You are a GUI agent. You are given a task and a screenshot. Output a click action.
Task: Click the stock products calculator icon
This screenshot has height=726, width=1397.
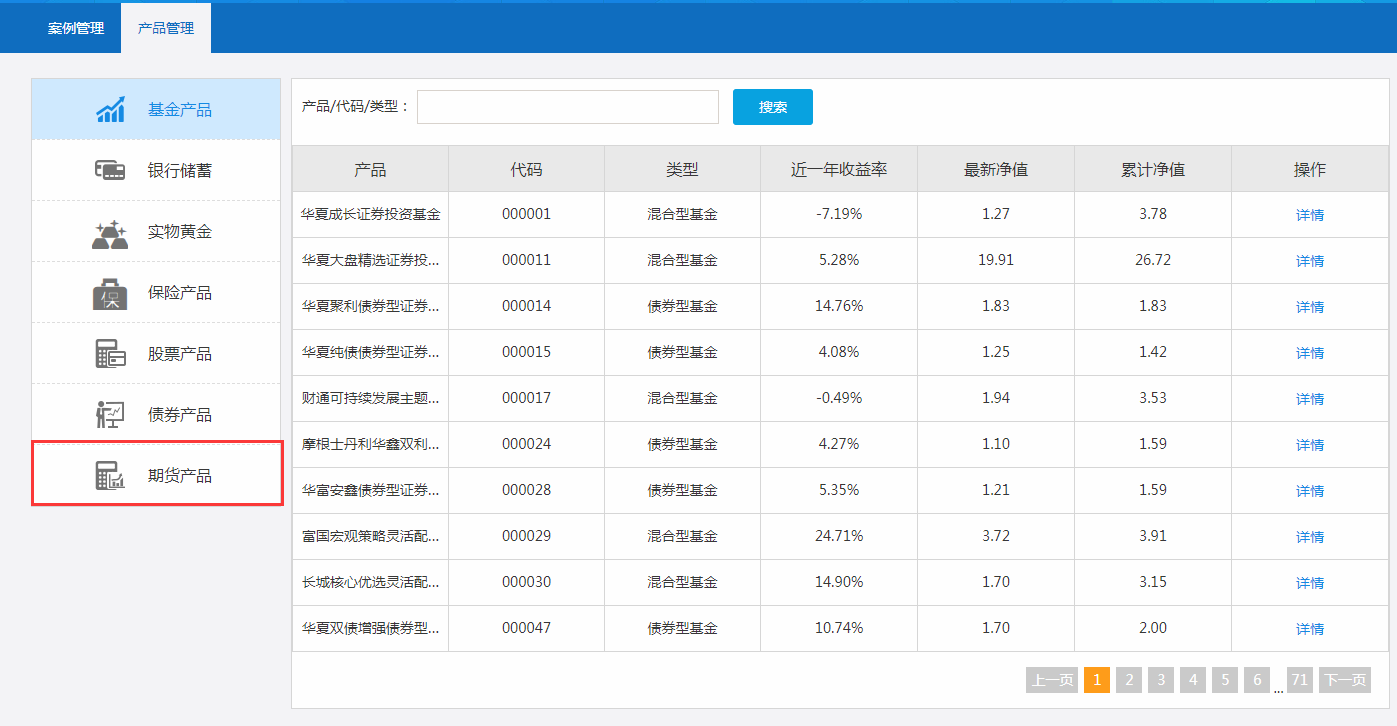click(110, 354)
